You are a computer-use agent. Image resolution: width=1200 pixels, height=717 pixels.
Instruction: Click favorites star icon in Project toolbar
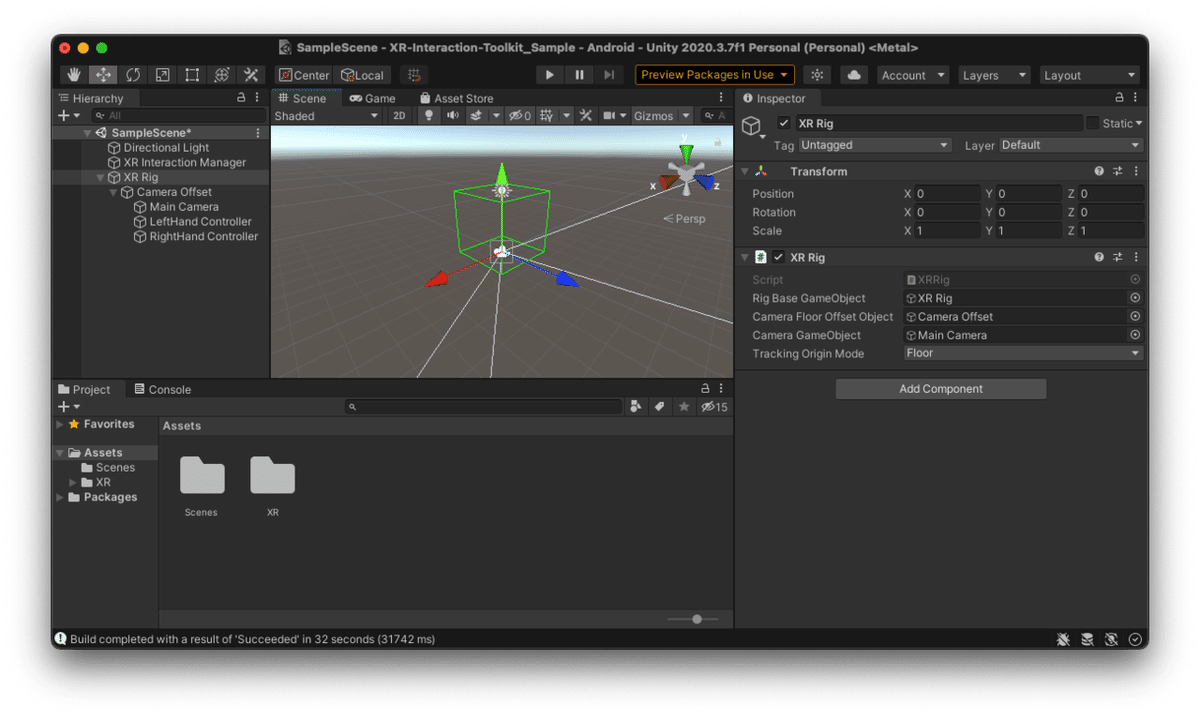[x=684, y=407]
